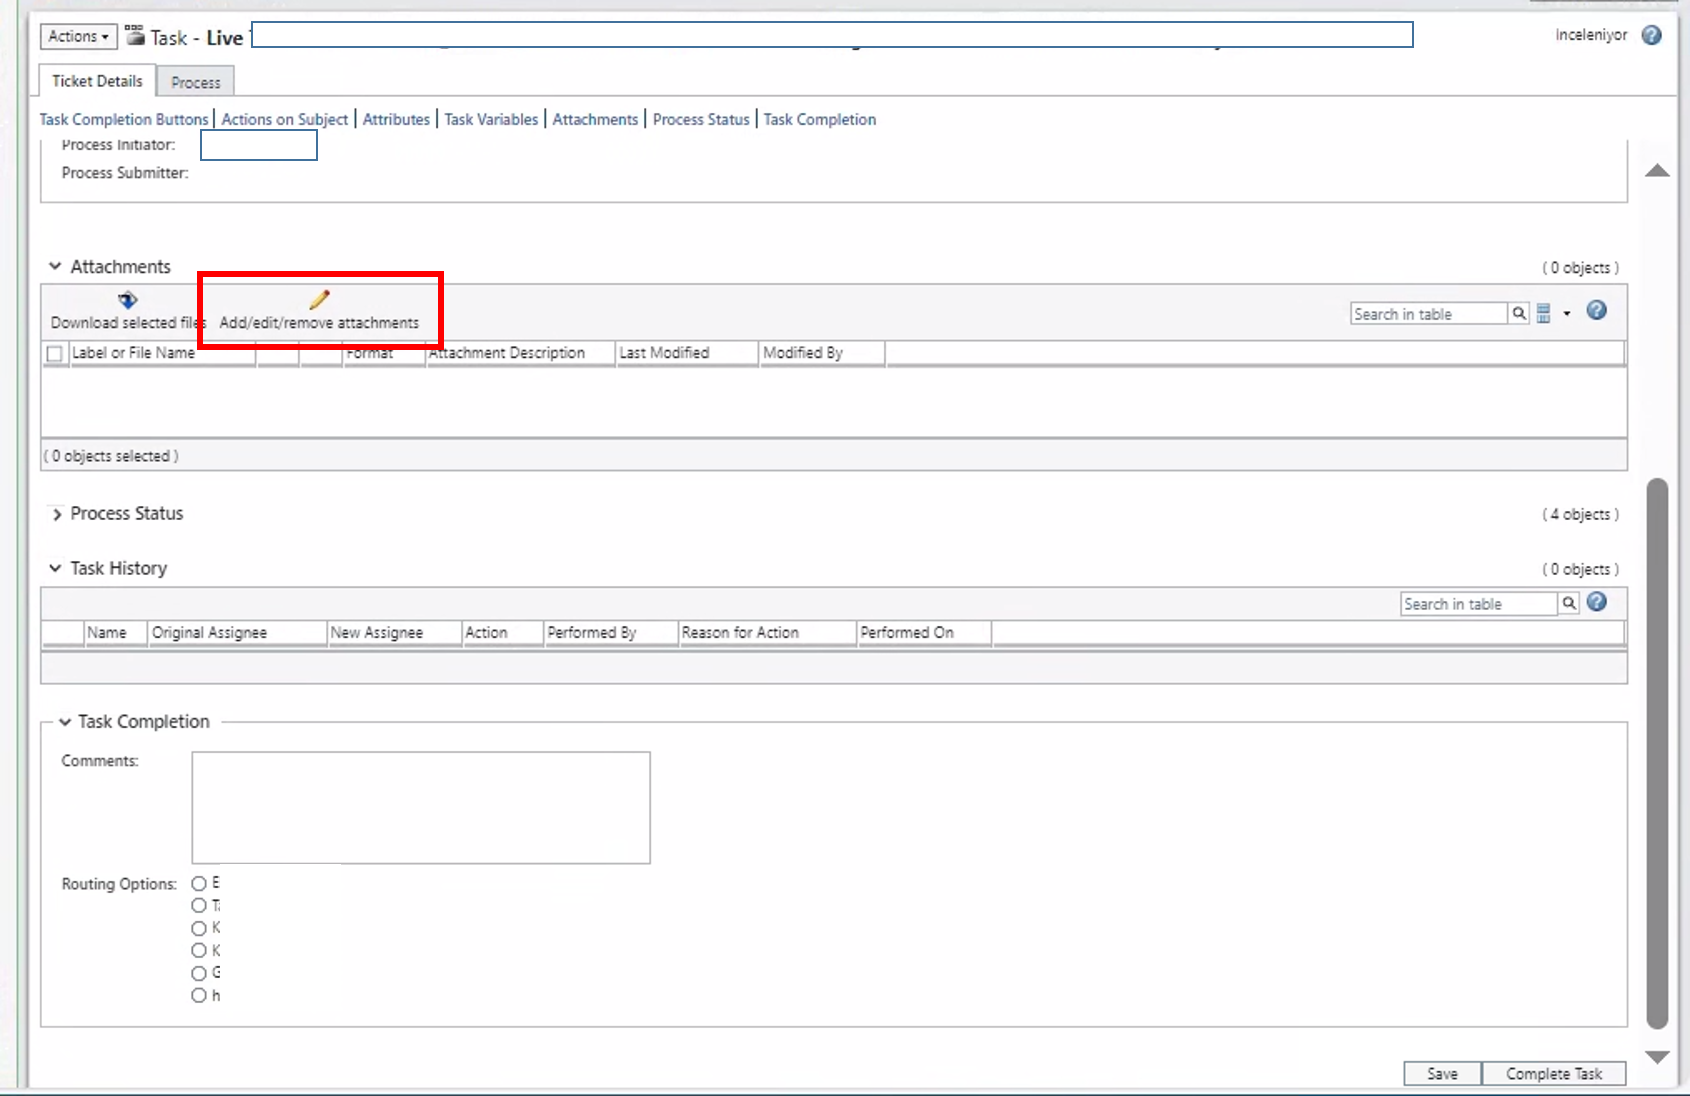Image resolution: width=1690 pixels, height=1096 pixels.
Task: Click the help icon next to Inceleniyor
Action: click(x=1651, y=34)
